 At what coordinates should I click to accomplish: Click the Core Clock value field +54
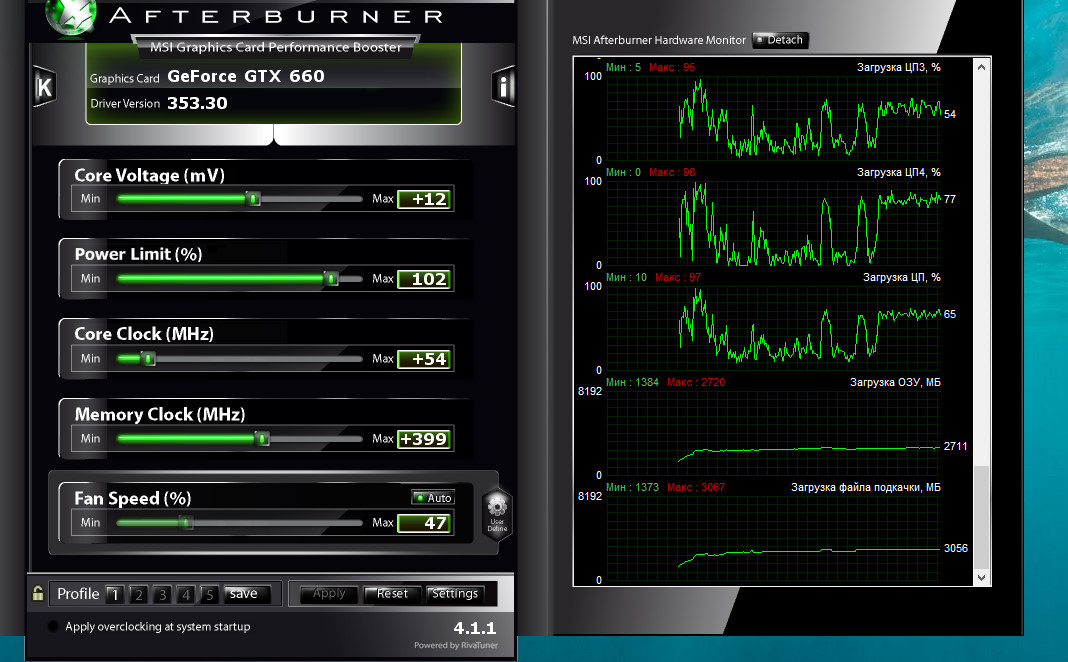click(x=425, y=359)
